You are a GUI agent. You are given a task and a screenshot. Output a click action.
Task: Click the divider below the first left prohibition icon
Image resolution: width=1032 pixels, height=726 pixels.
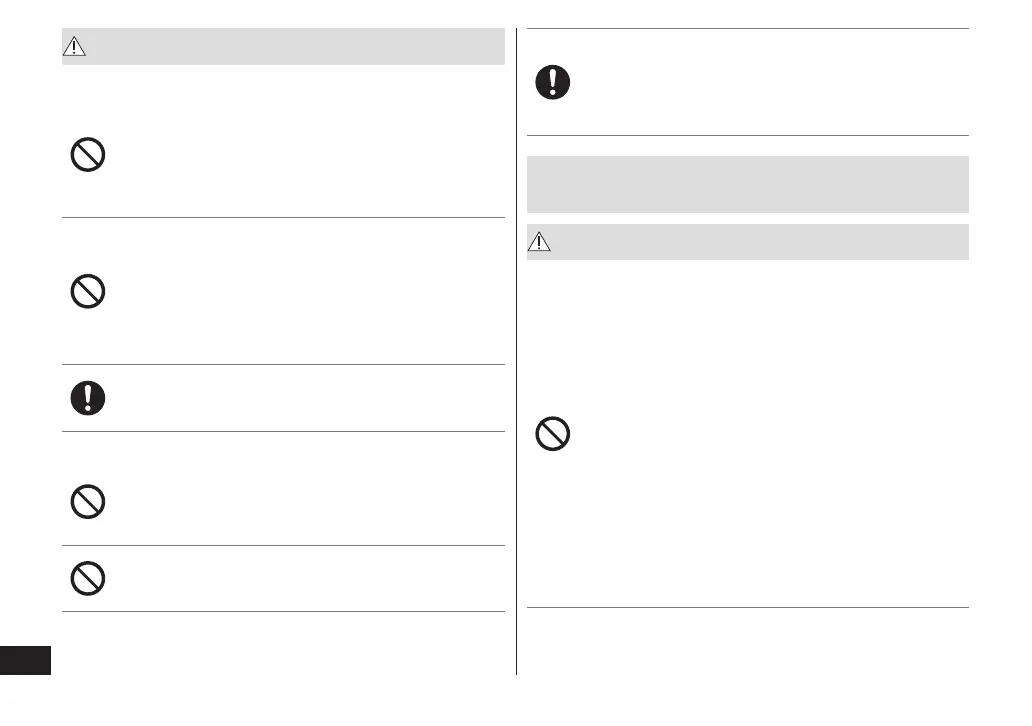click(283, 217)
